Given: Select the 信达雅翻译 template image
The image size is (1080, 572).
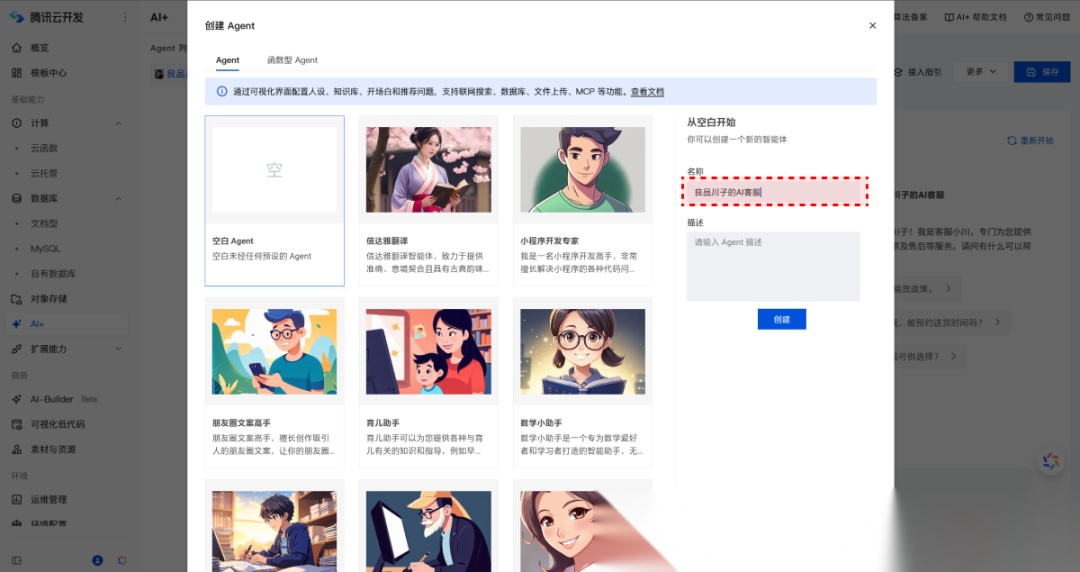Looking at the screenshot, I should coord(428,170).
